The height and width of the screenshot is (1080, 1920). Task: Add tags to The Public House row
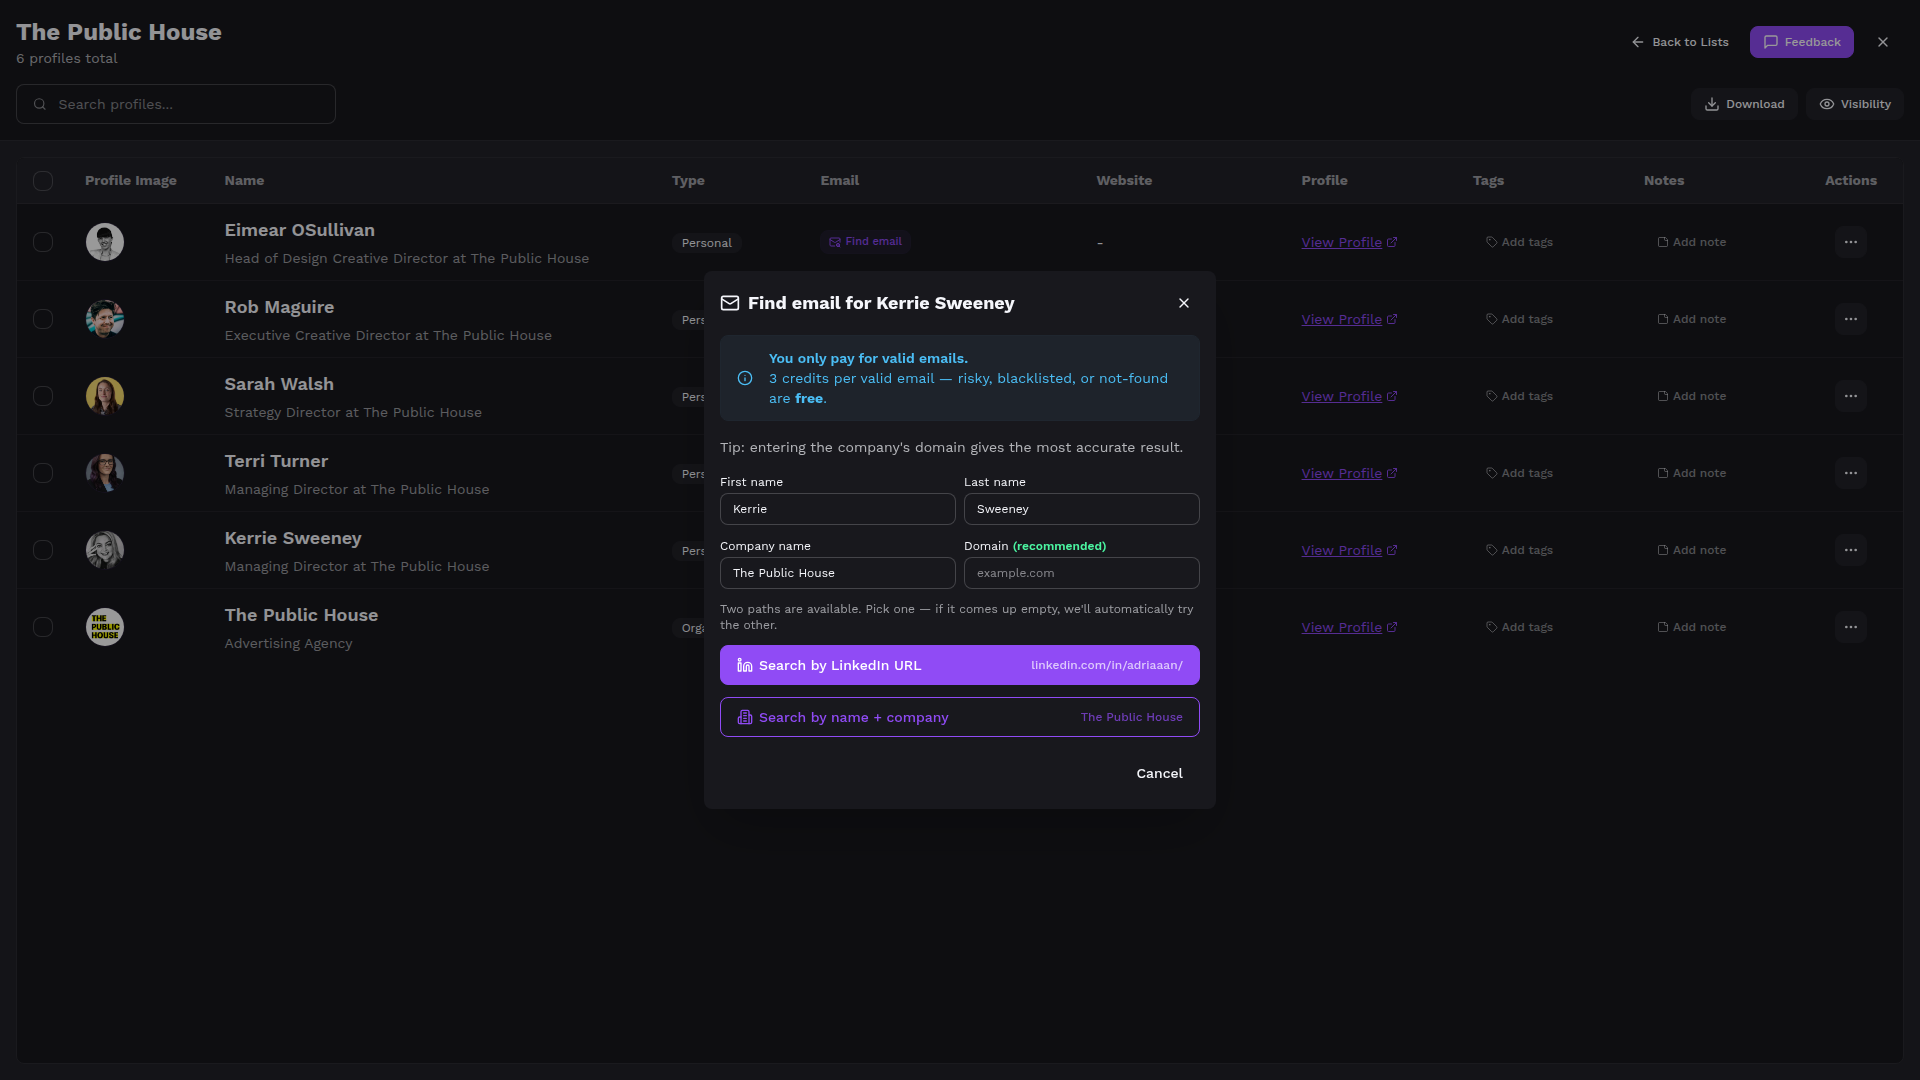click(x=1519, y=627)
